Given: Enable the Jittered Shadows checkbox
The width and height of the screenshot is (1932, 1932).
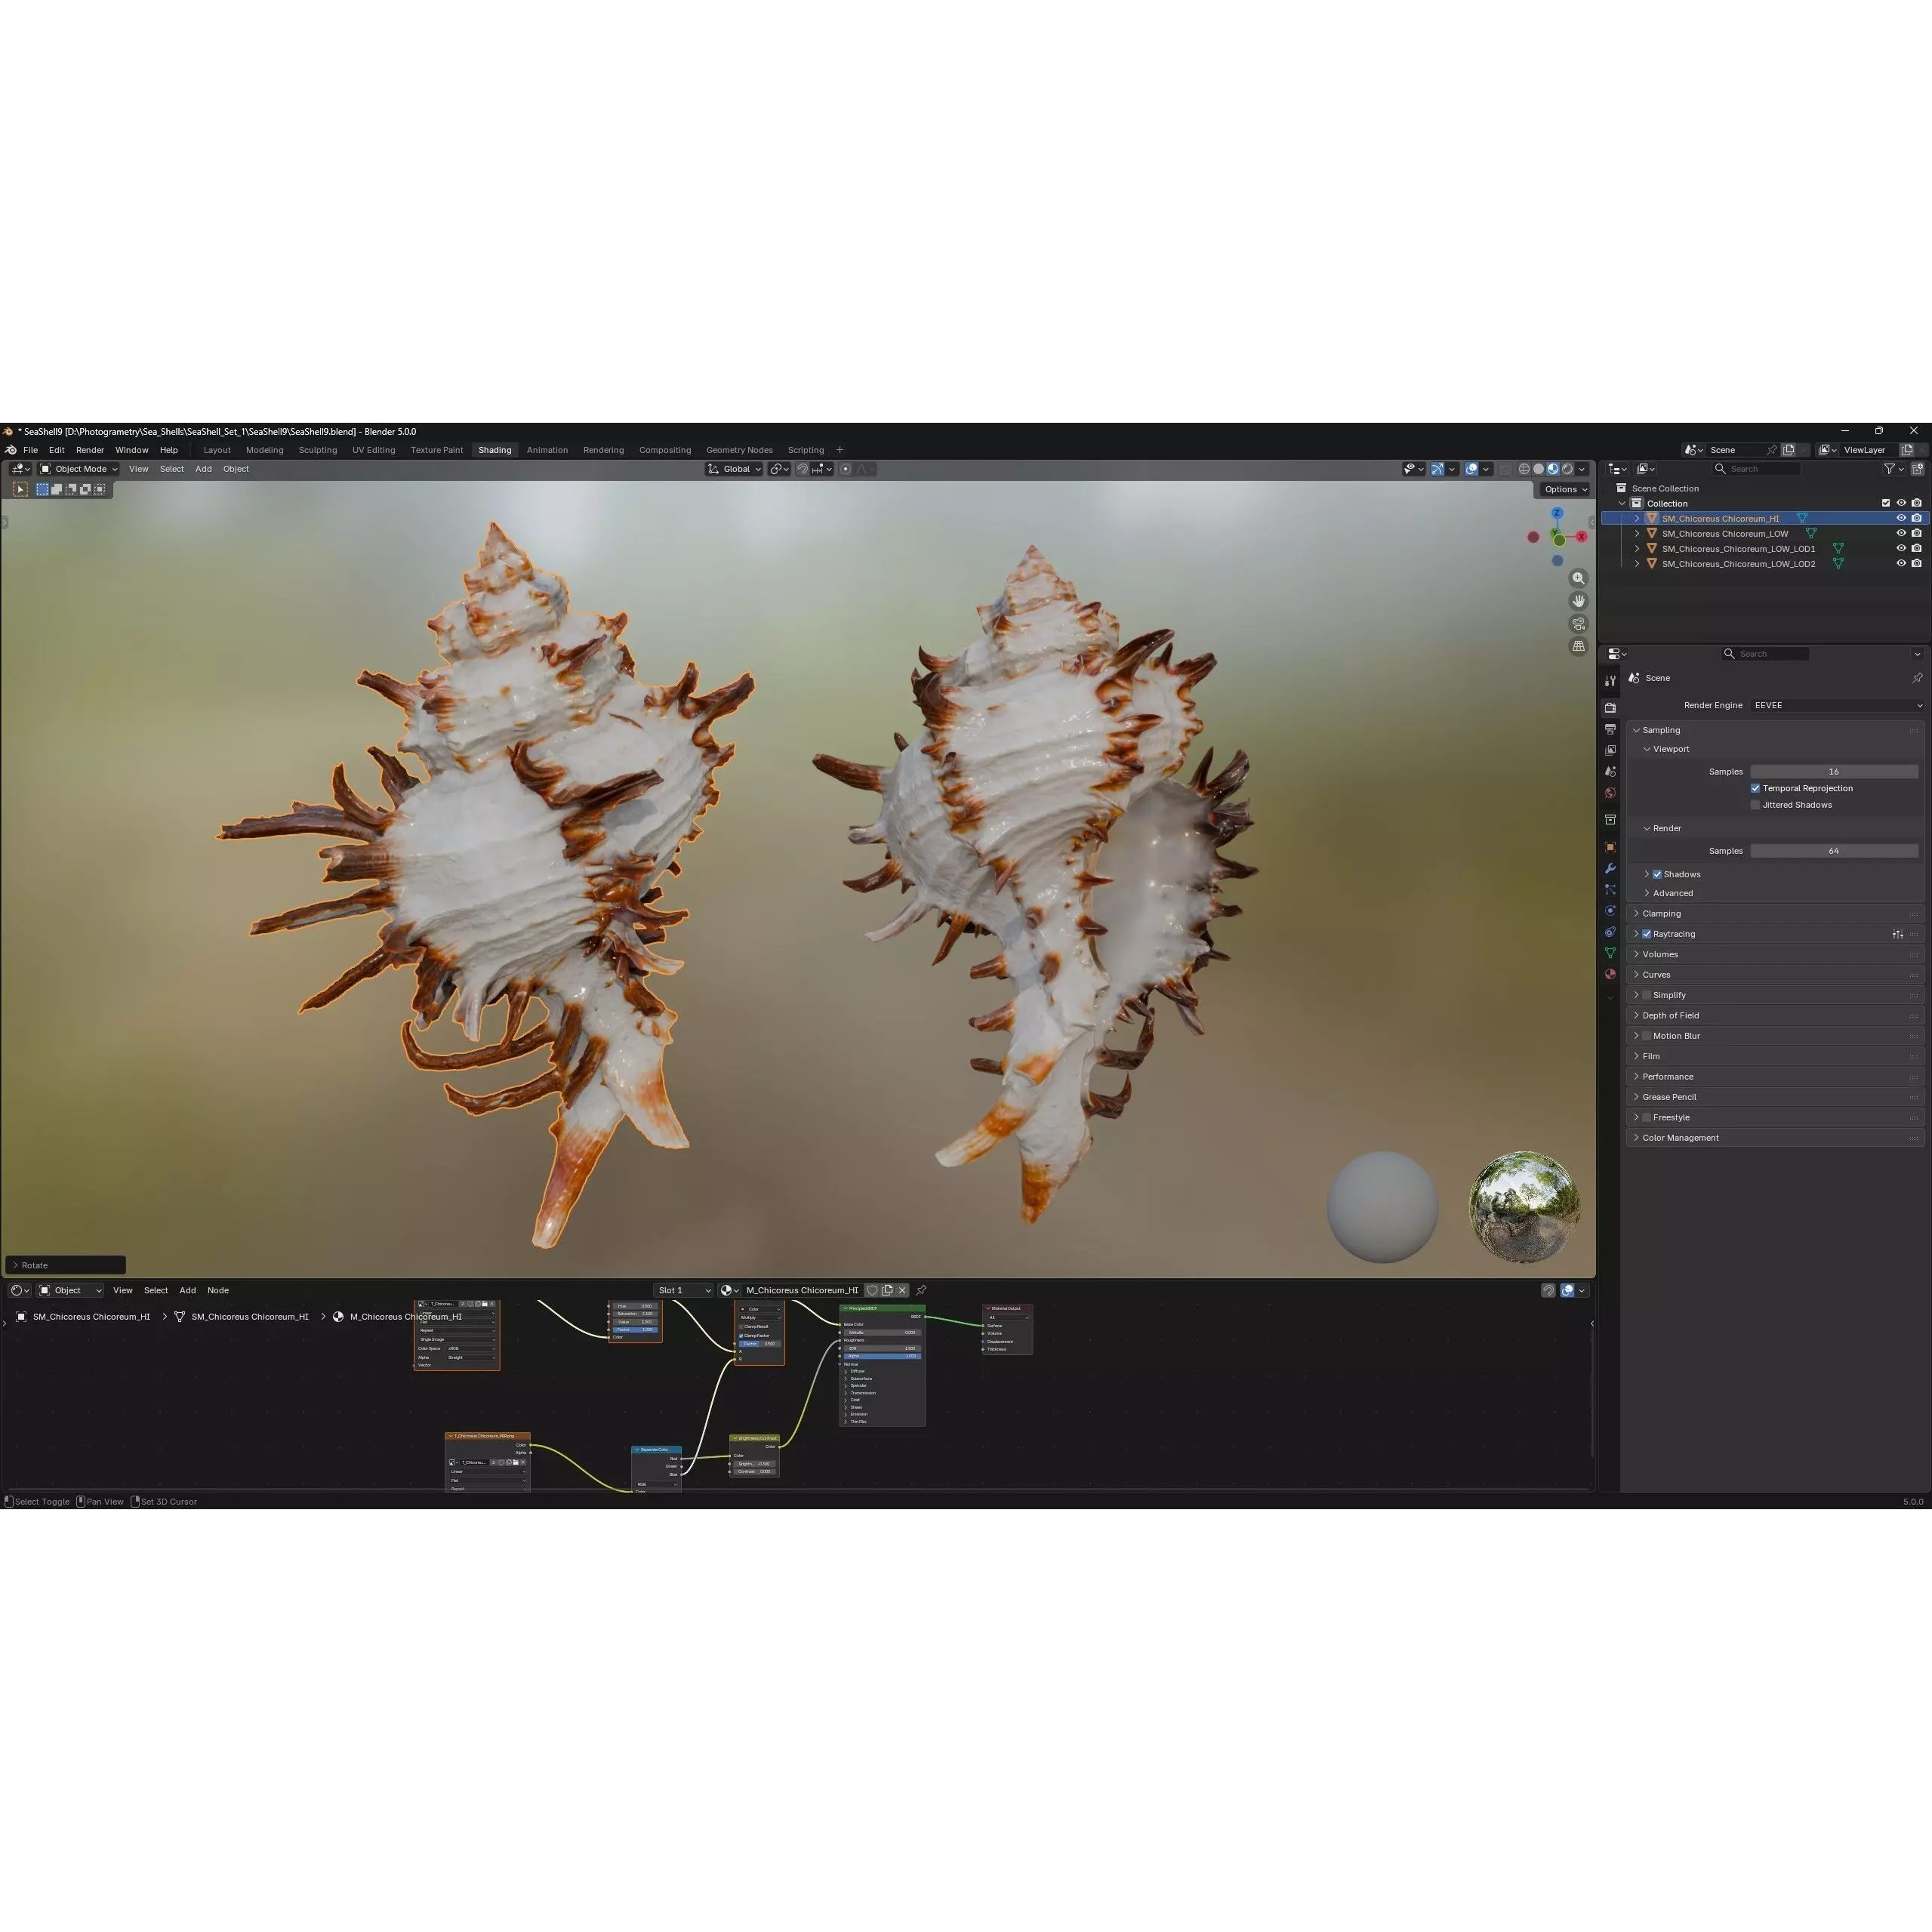Looking at the screenshot, I should pos(1755,805).
